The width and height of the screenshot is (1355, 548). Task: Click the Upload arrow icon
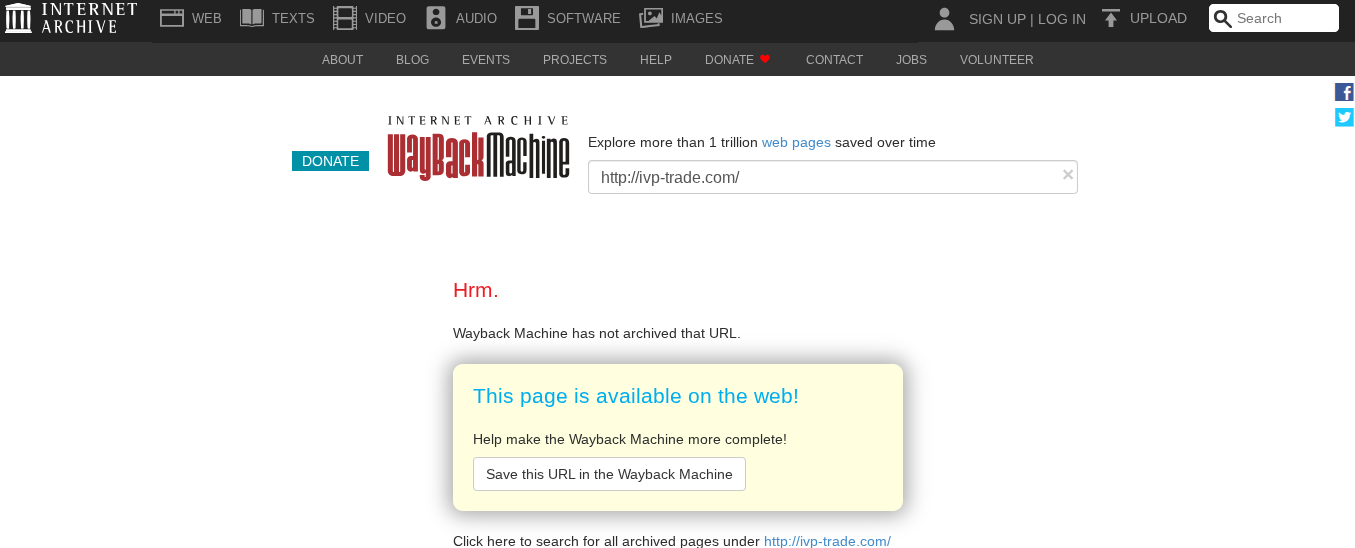(1110, 18)
